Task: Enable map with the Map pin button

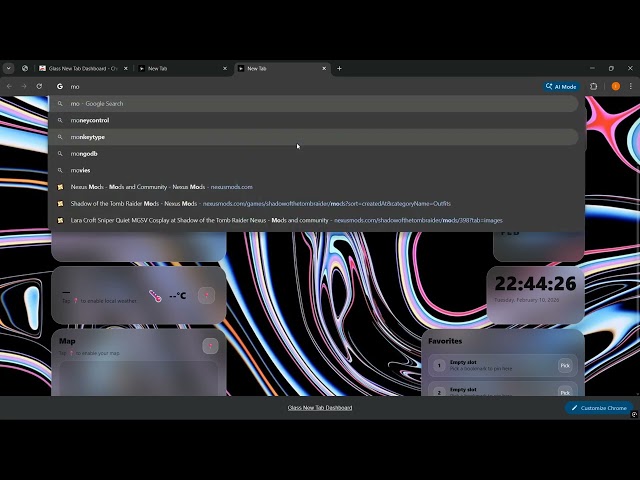Action: coord(210,346)
